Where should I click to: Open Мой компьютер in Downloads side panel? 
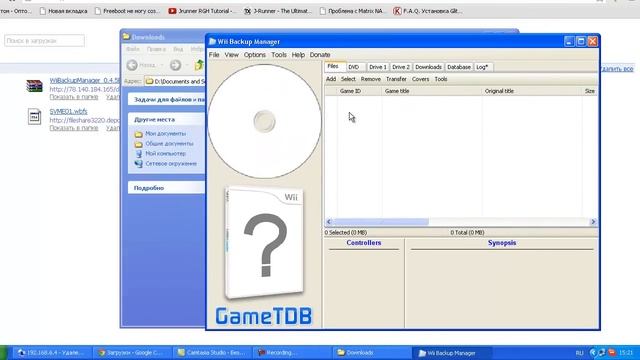tap(165, 153)
